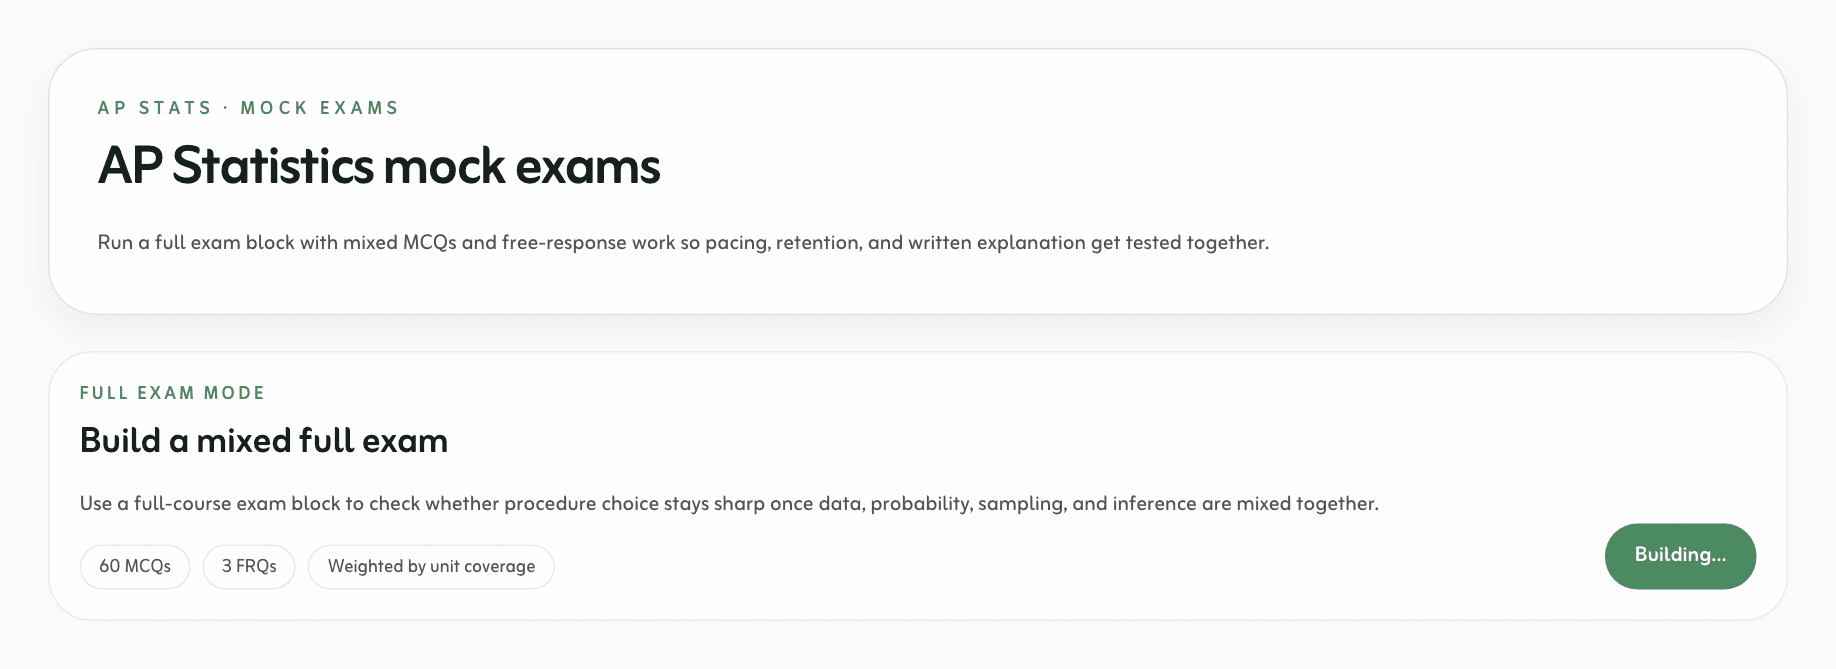1836x669 pixels.
Task: Click the Run a full exam block description
Action: point(683,243)
